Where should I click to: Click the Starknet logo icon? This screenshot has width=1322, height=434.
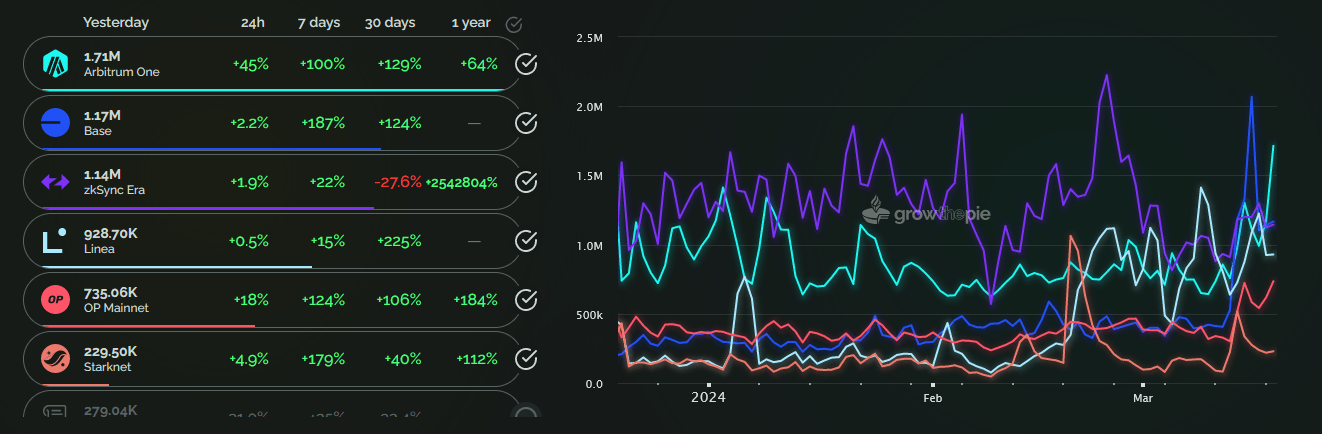click(54, 359)
